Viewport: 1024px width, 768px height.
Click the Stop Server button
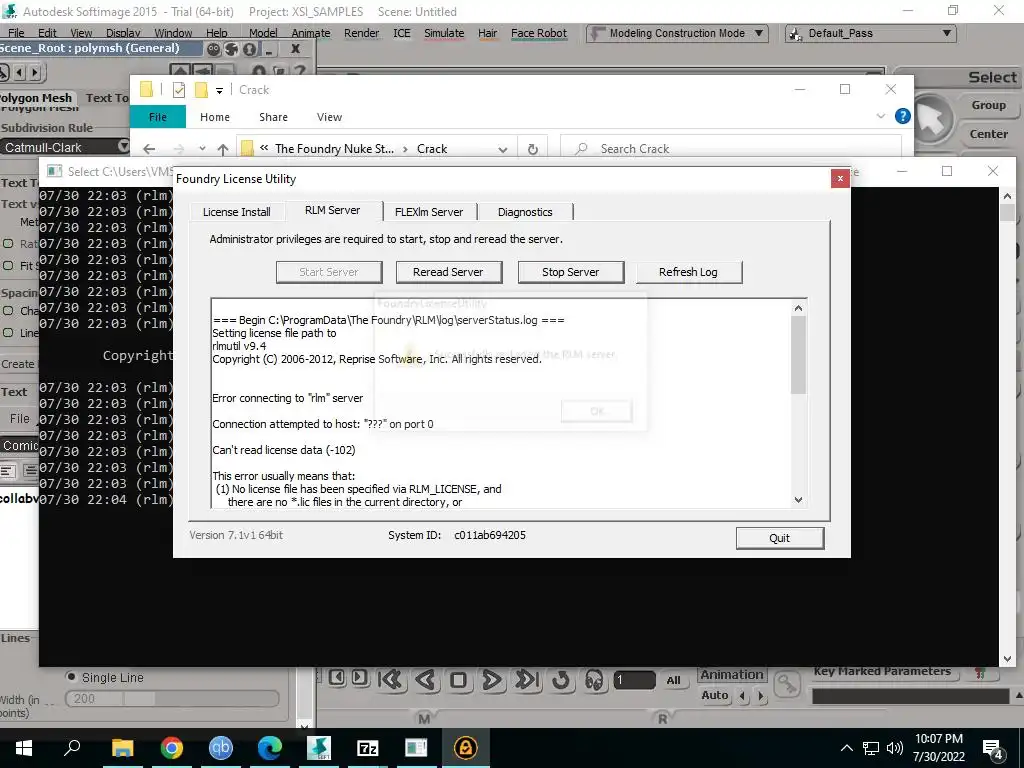[571, 272]
